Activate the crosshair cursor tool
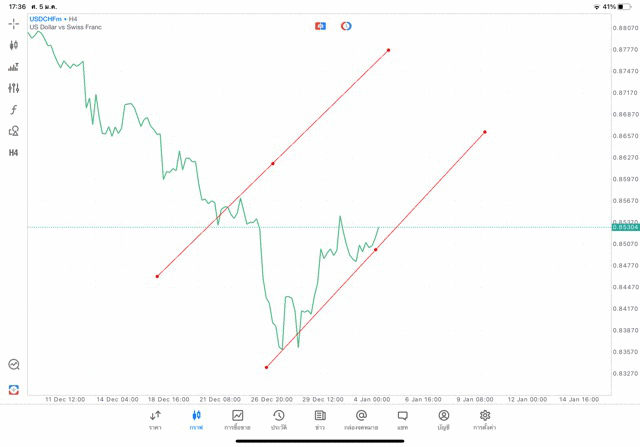The image size is (640, 447). 14,24
